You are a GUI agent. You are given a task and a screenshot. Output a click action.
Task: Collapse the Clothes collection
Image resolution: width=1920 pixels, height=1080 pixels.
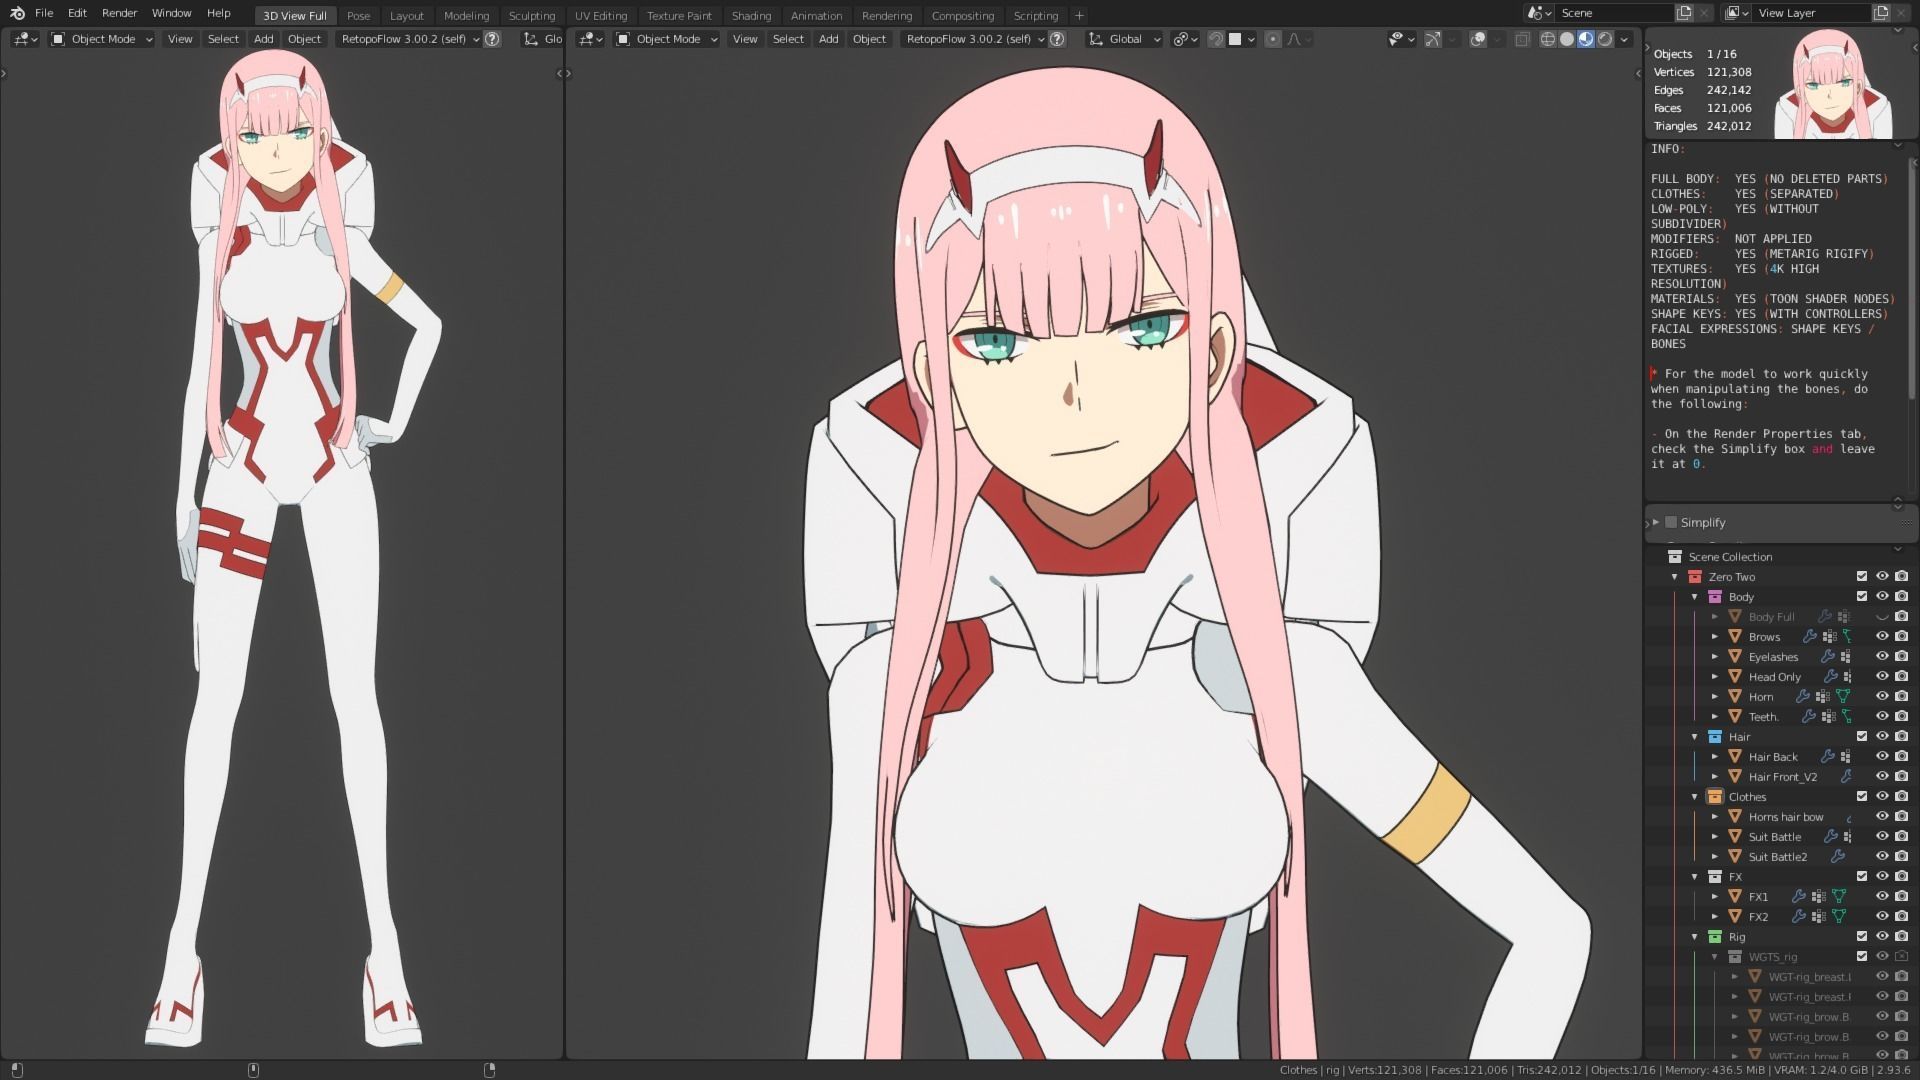[x=1695, y=796]
